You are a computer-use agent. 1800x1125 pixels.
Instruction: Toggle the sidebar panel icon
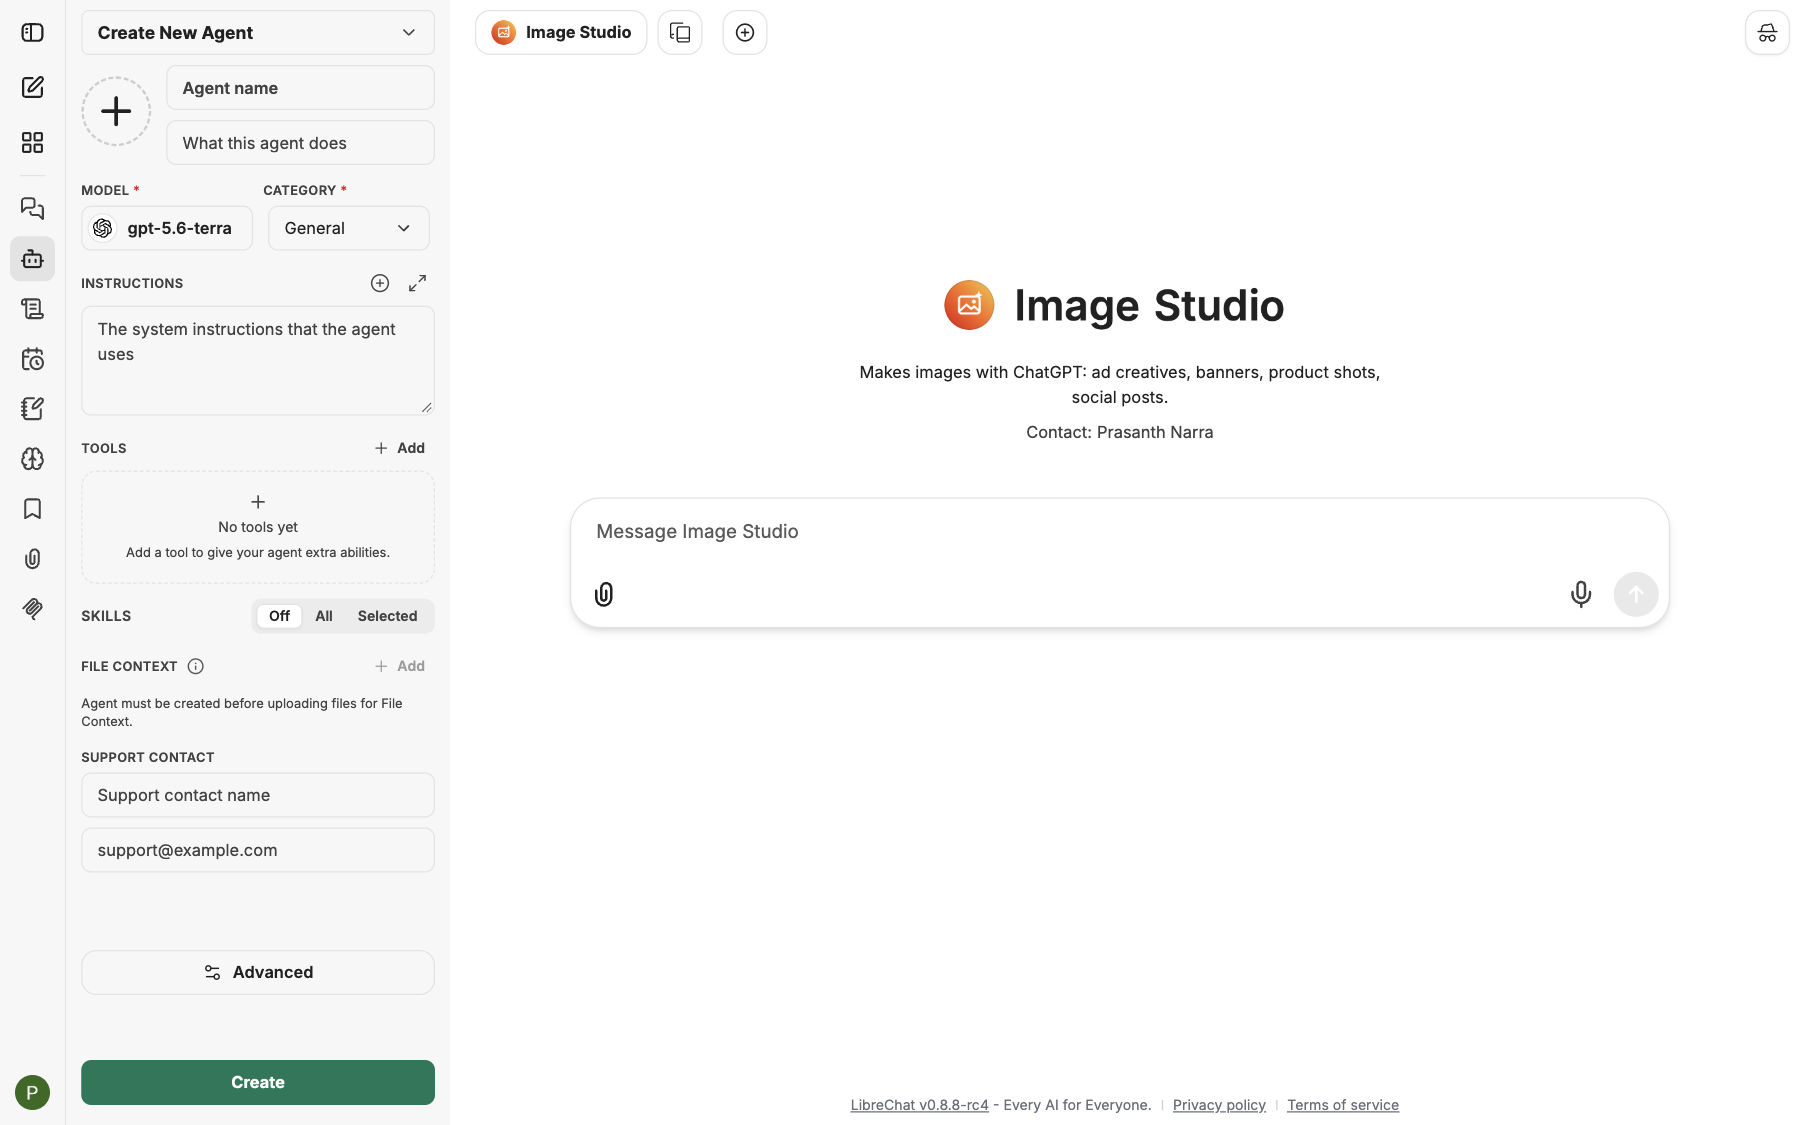(32, 33)
